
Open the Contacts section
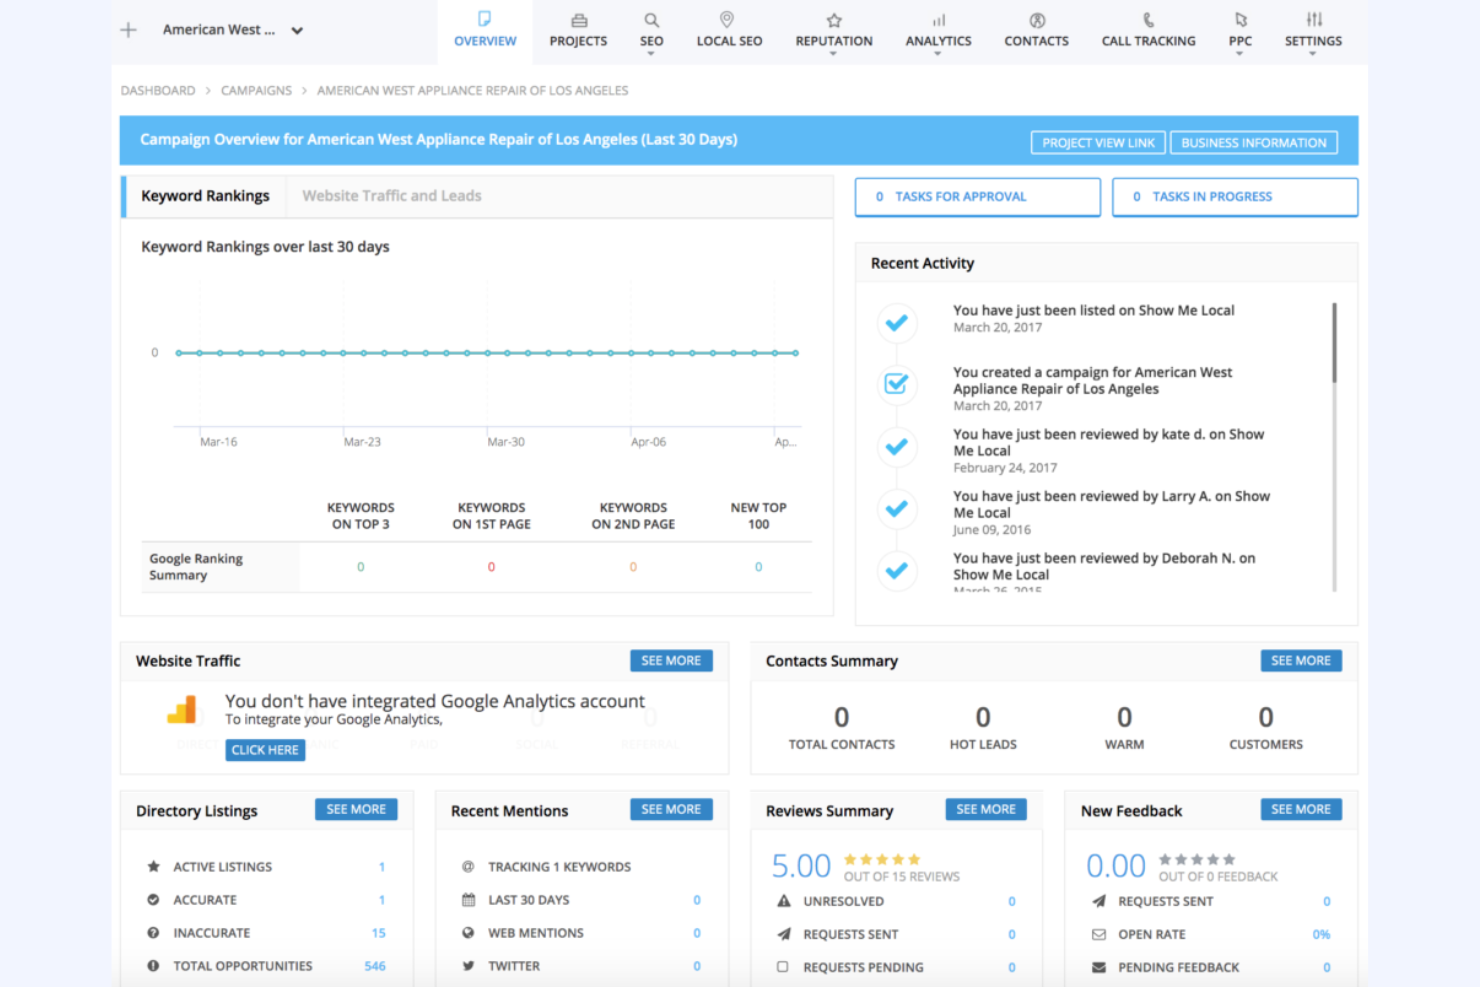point(1036,30)
